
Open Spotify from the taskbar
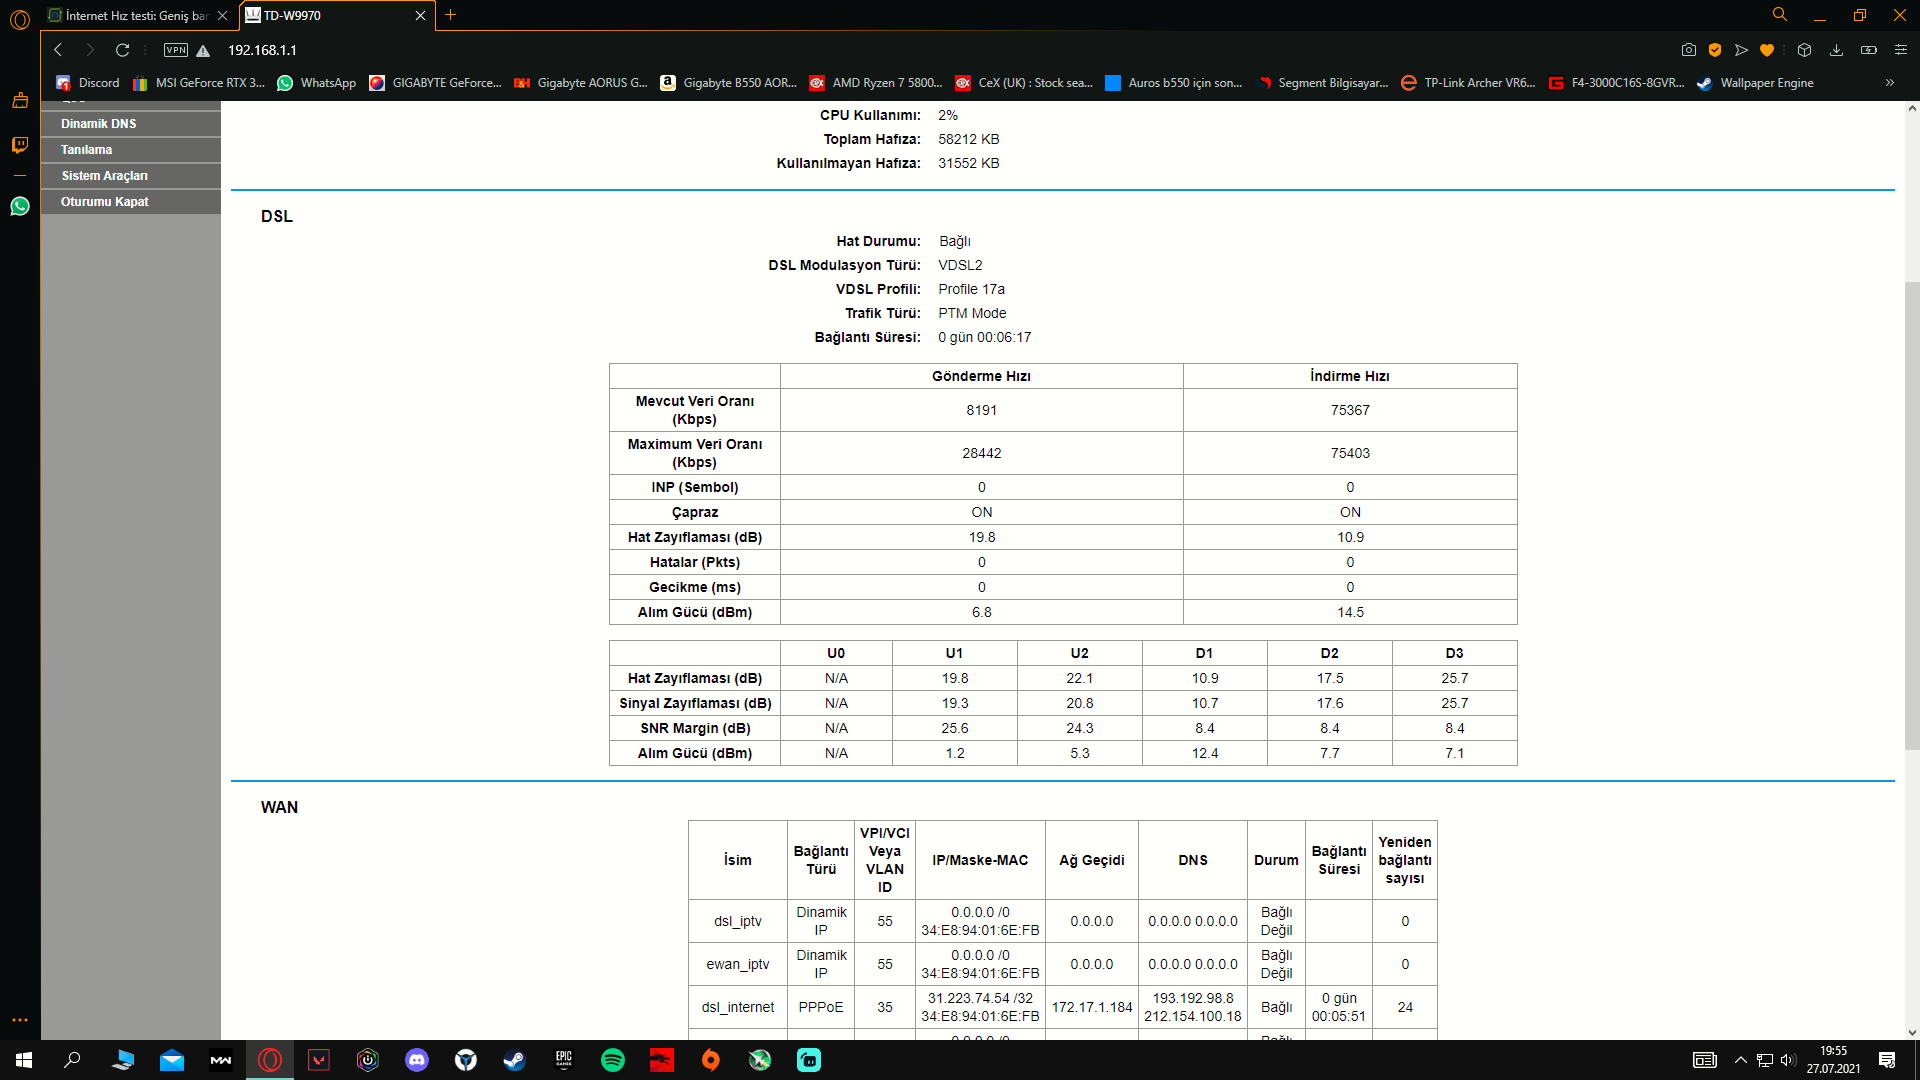point(613,1060)
